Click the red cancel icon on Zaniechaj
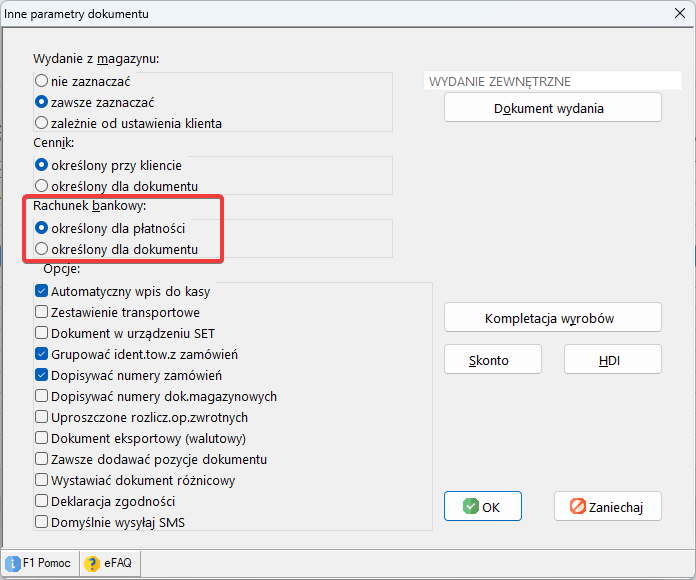Image resolution: width=696 pixels, height=580 pixels. click(577, 506)
